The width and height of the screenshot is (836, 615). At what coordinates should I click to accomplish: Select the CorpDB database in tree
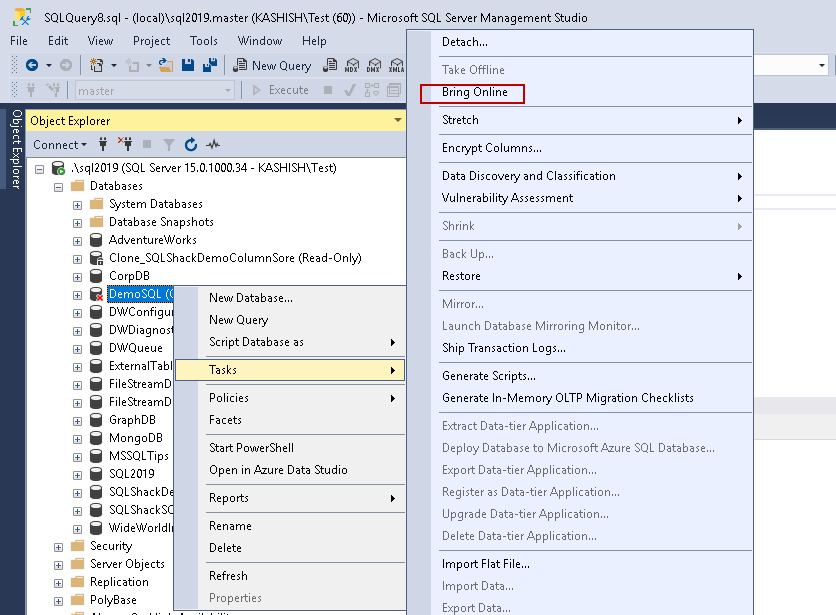click(129, 276)
